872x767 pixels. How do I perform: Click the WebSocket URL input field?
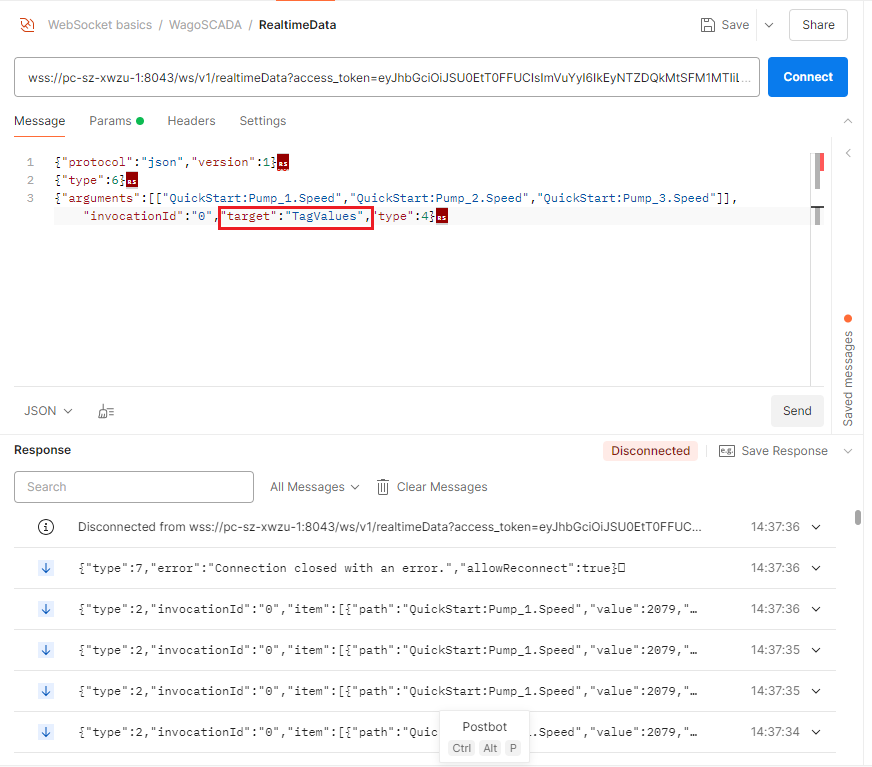(386, 77)
